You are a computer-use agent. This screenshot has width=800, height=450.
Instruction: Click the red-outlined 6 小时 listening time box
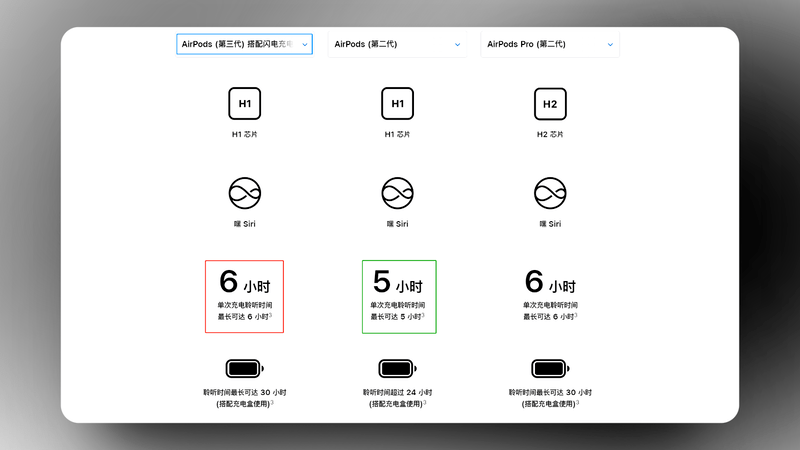coord(245,296)
